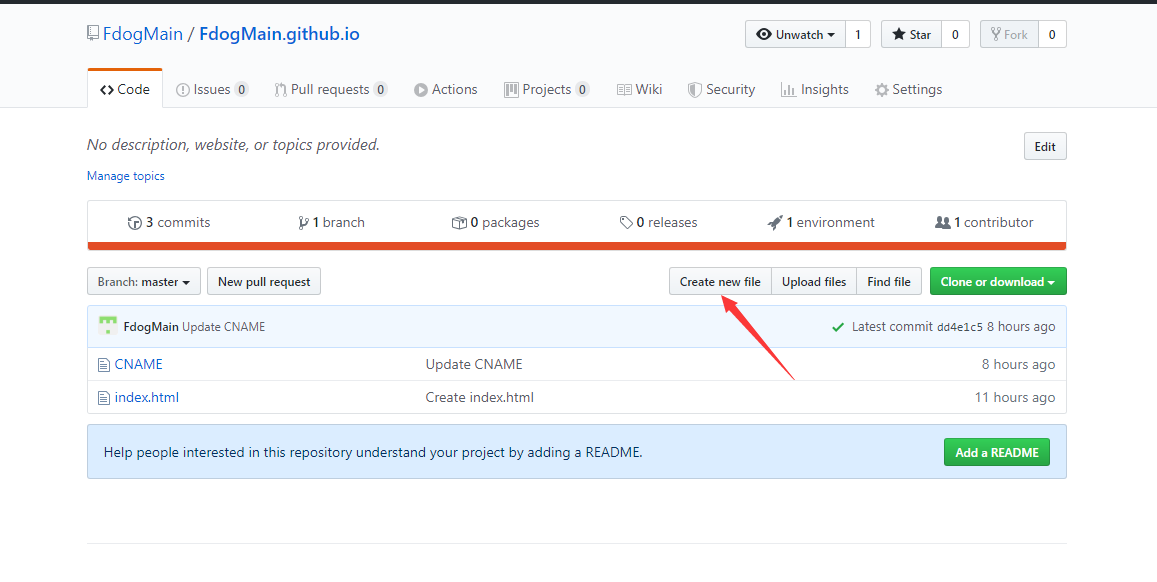Screen dimensions: 1157x582
Task: Click the green commit status checkmark
Action: click(837, 327)
